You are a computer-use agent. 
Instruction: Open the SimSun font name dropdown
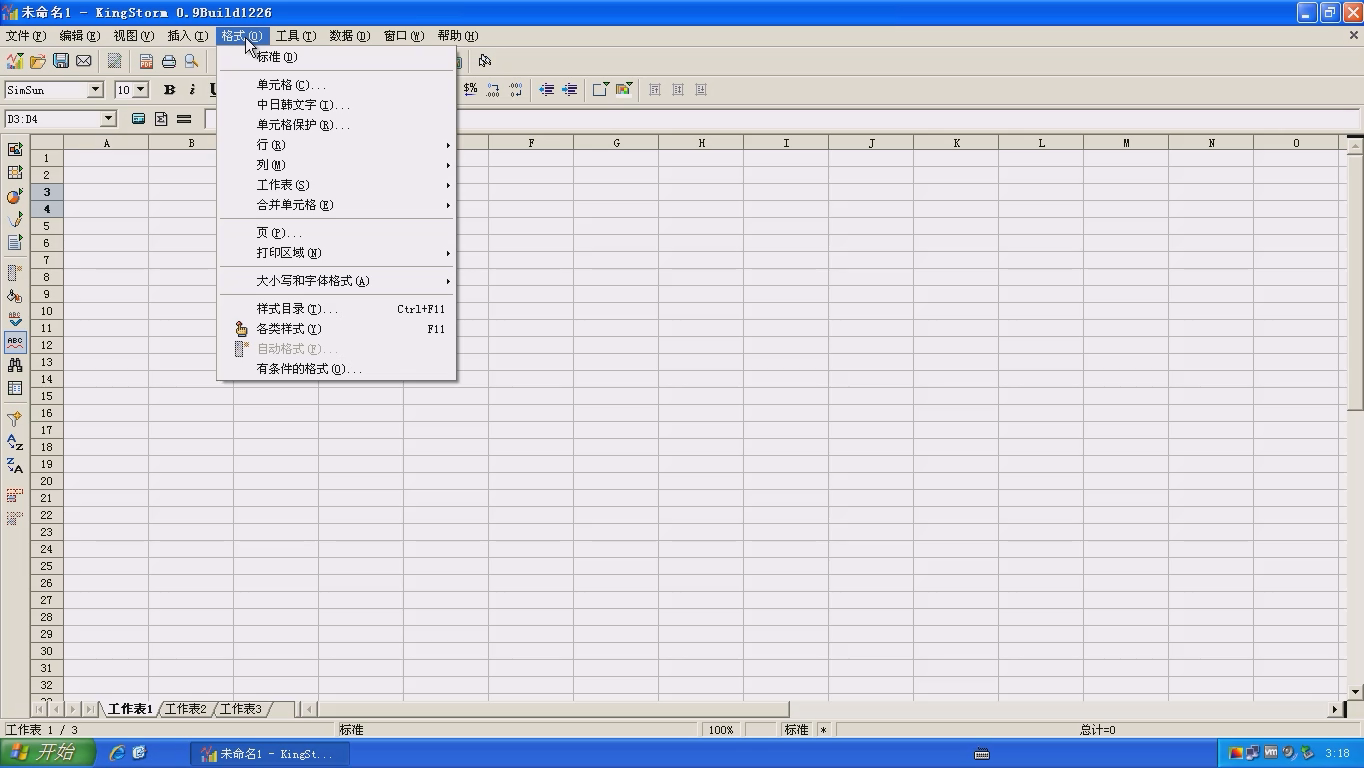click(x=95, y=90)
